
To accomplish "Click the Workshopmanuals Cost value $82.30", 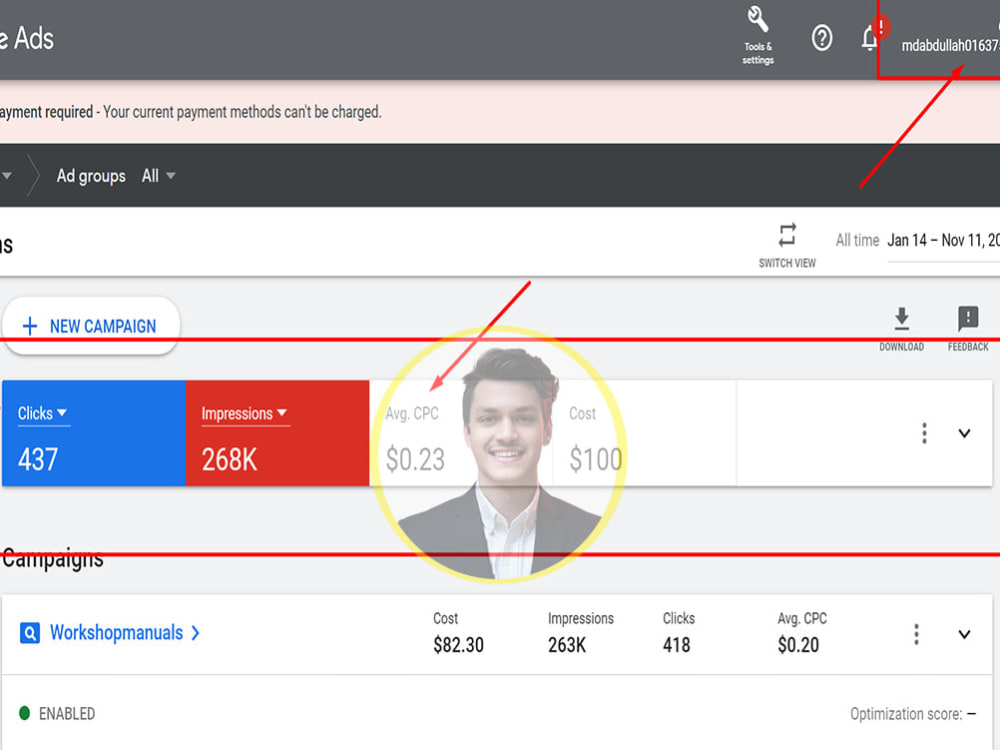I will click(459, 645).
